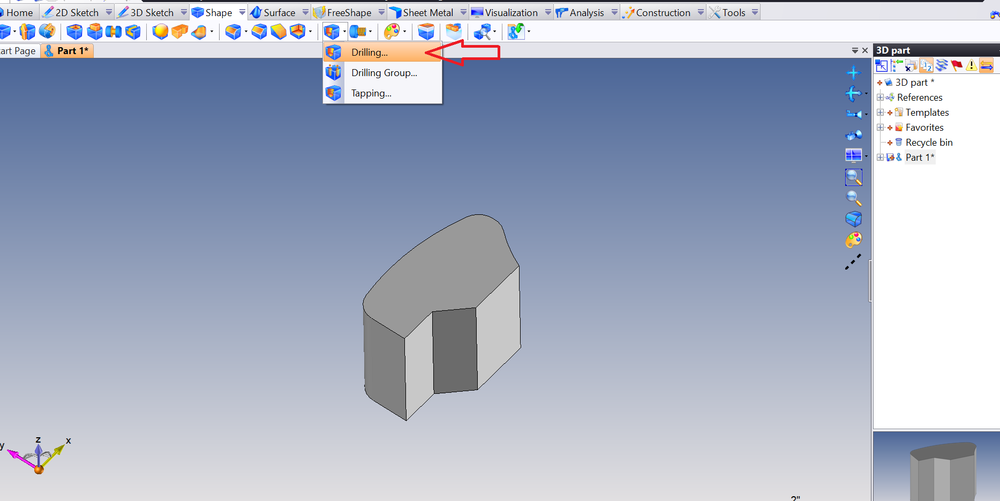Click the color palette icon in top toolbar
The image size is (1000, 501).
(392, 32)
